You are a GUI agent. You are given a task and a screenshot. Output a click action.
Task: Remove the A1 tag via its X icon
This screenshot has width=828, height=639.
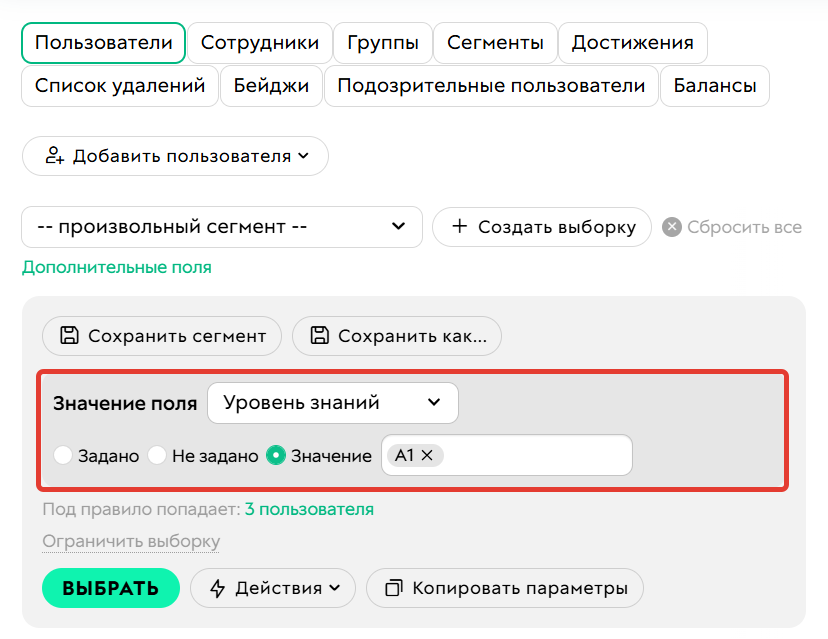(x=428, y=454)
